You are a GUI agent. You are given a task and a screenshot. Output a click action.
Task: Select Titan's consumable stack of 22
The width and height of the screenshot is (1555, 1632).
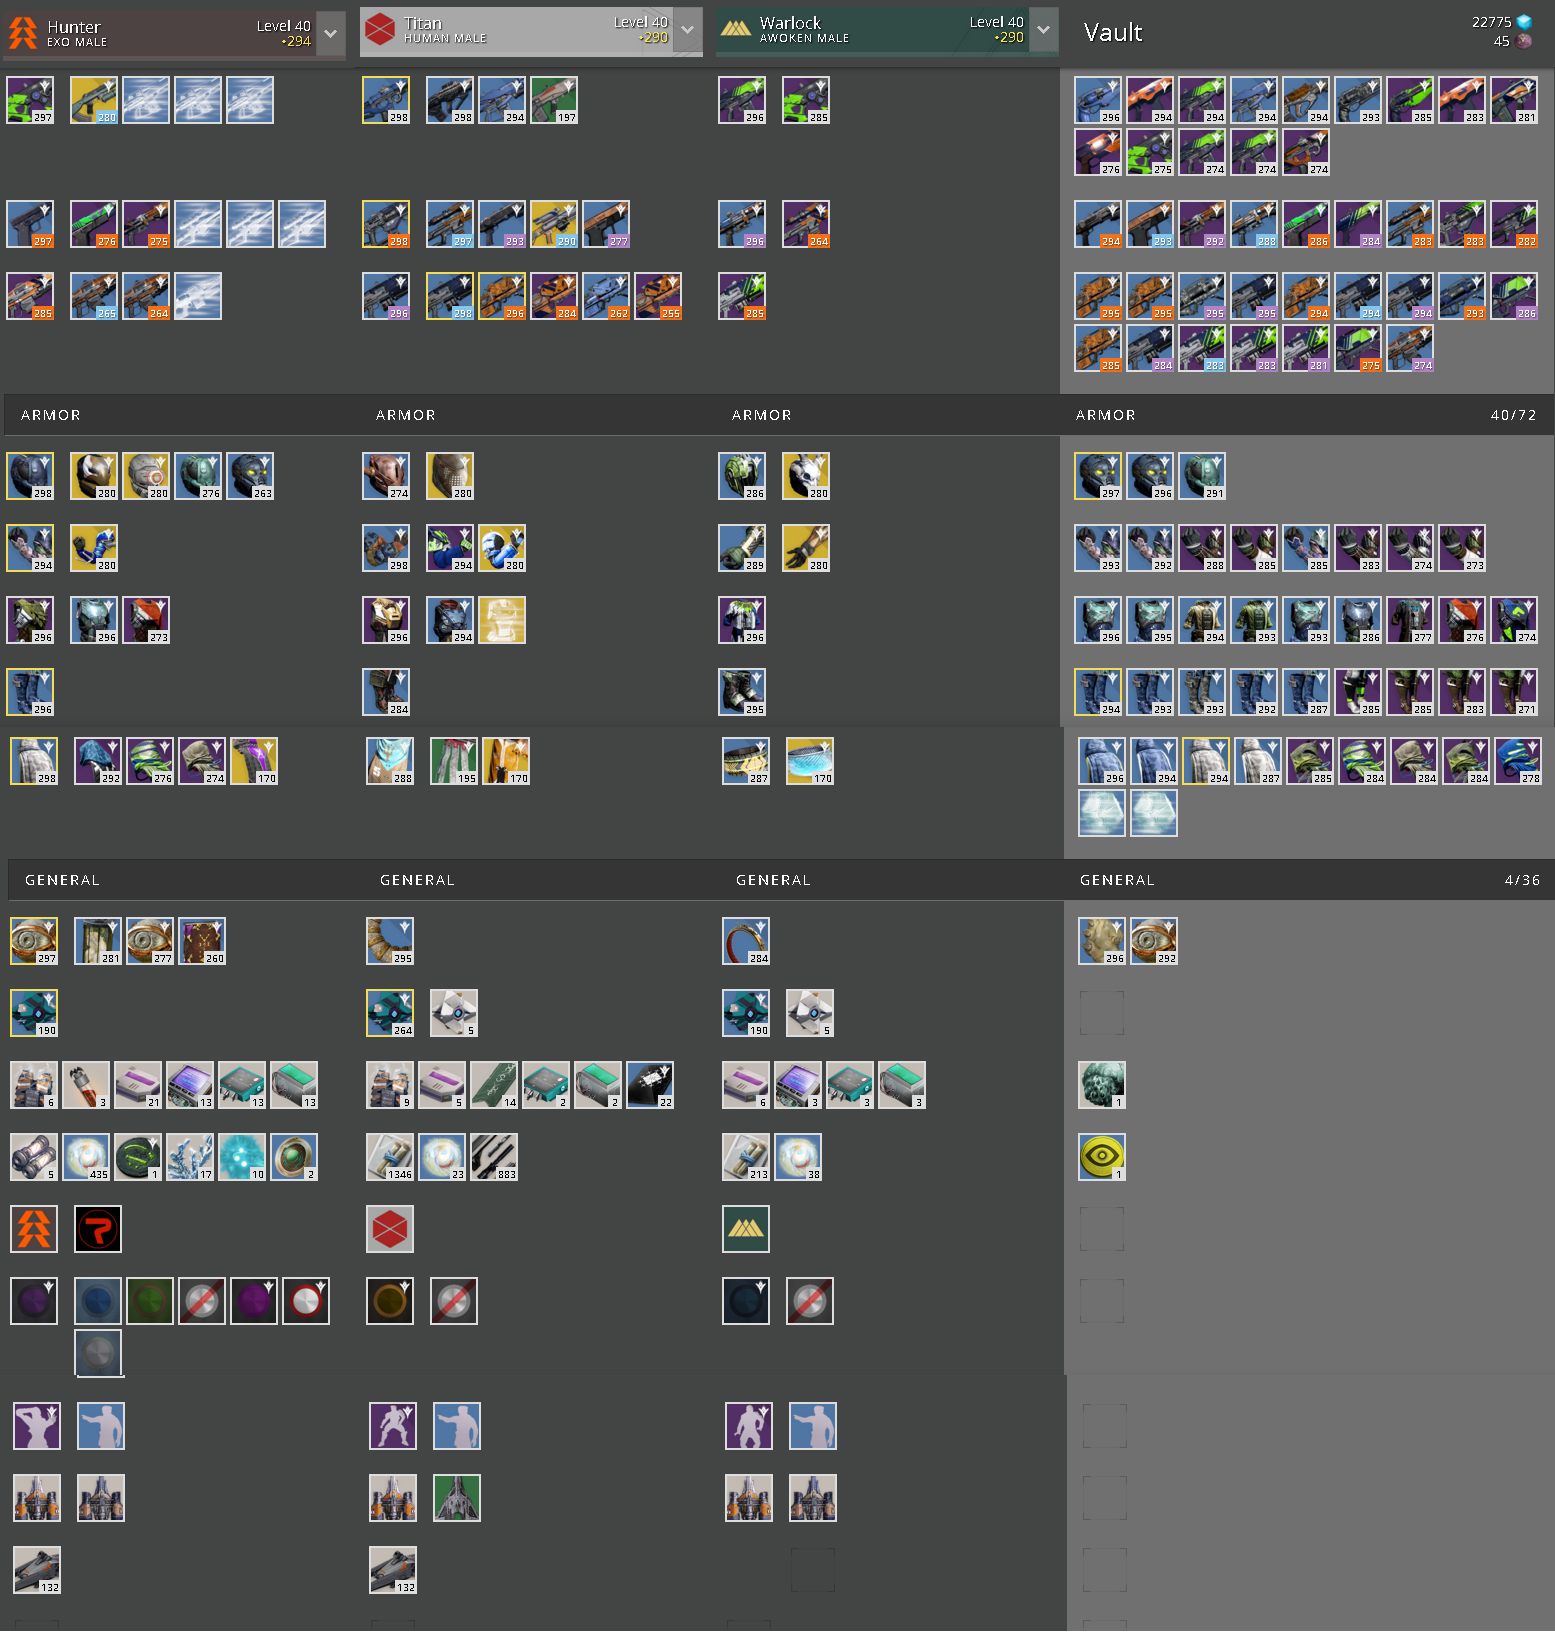click(x=650, y=1085)
